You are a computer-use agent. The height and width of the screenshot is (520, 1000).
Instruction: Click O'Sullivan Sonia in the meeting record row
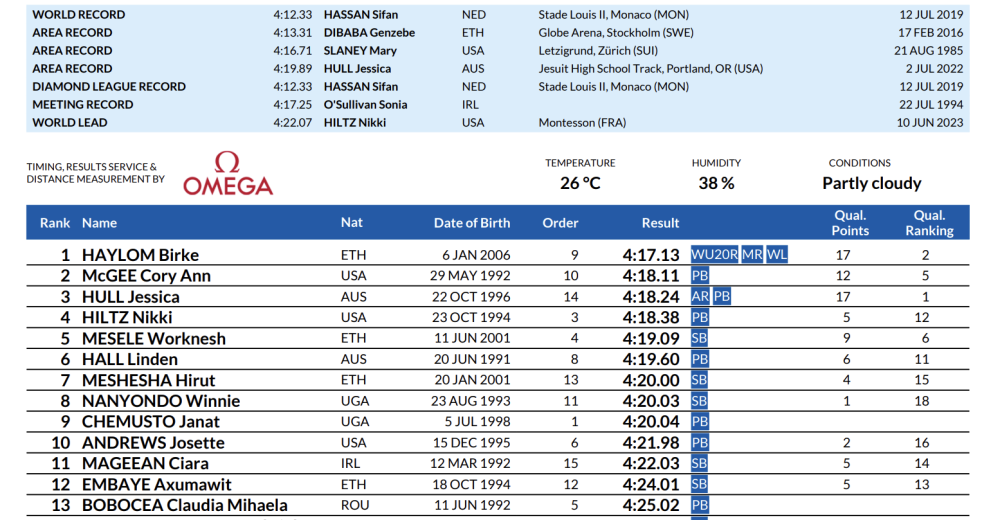coord(365,105)
